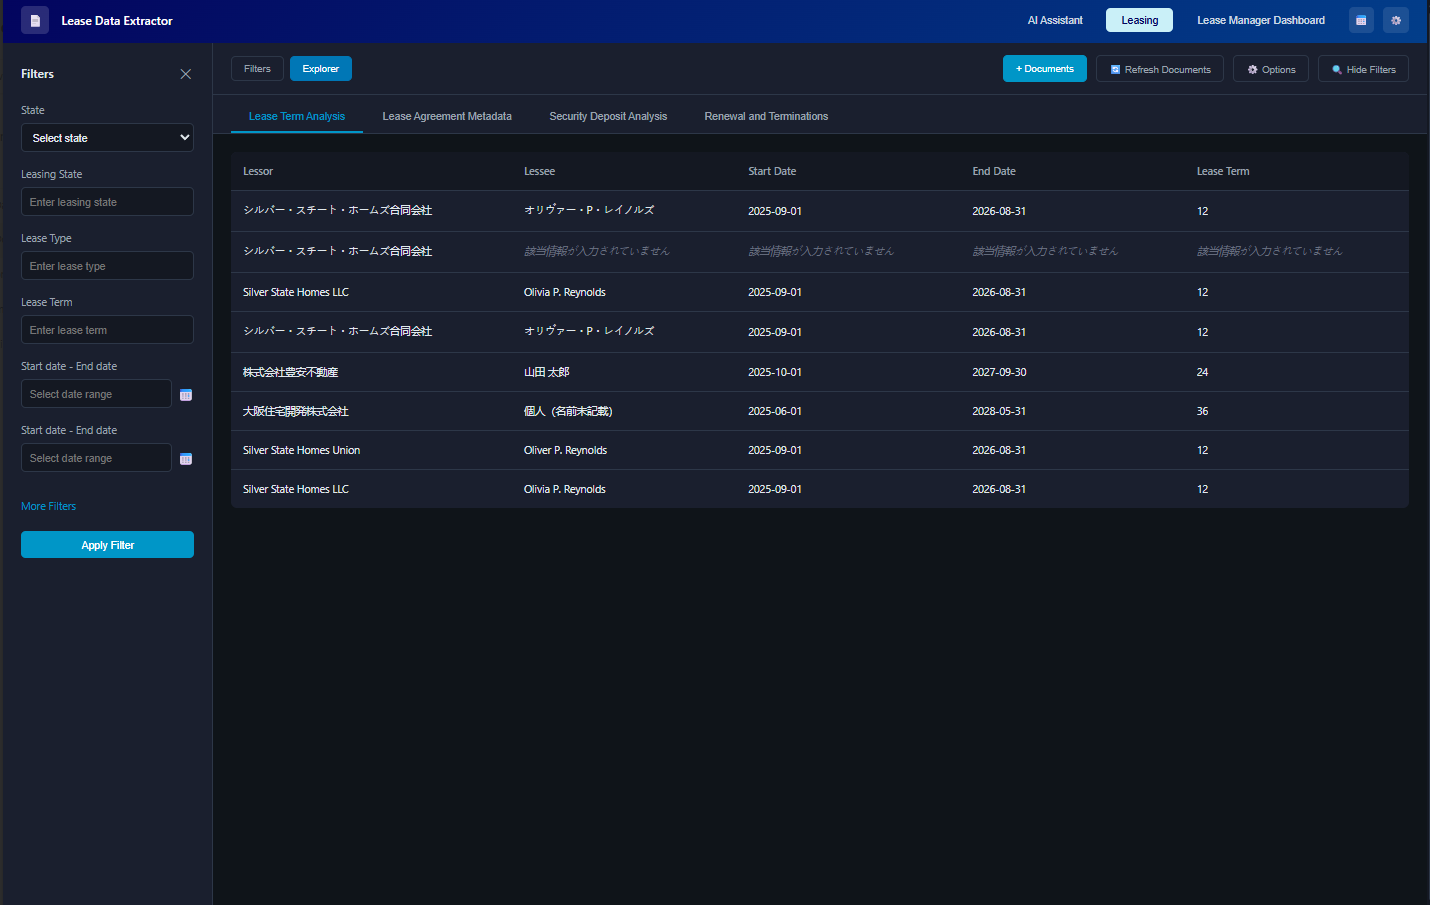This screenshot has width=1430, height=905.
Task: Open the AI Assistant
Action: 1054,19
